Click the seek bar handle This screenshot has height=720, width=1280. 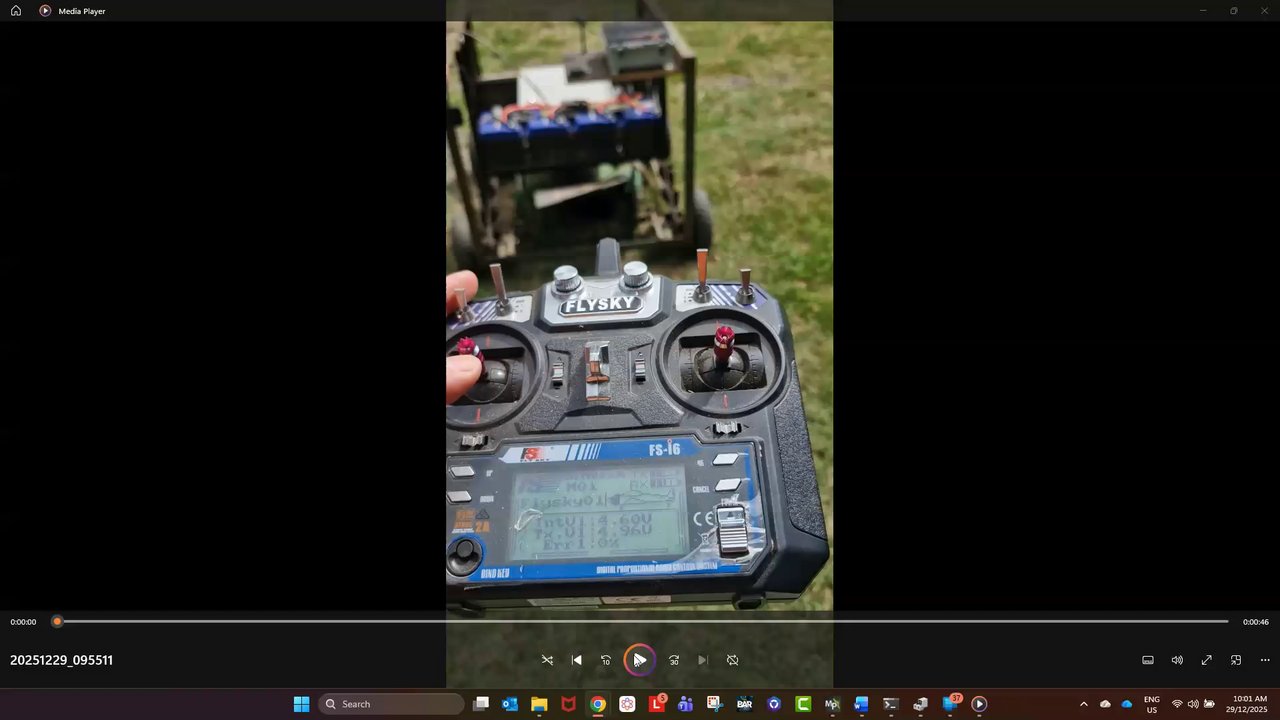57,622
